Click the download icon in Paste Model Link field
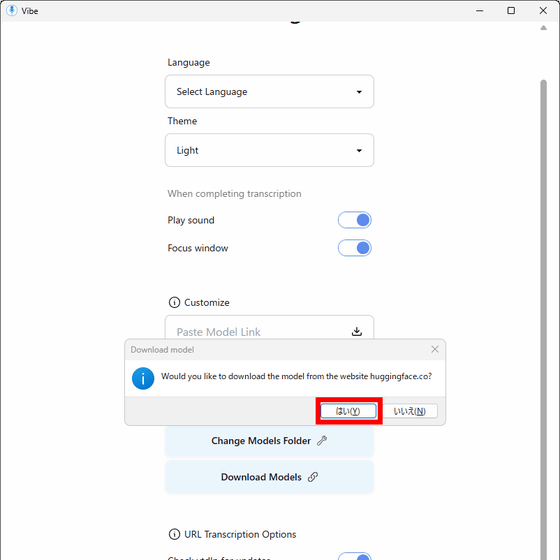Image resolution: width=560 pixels, height=560 pixels. point(356,331)
